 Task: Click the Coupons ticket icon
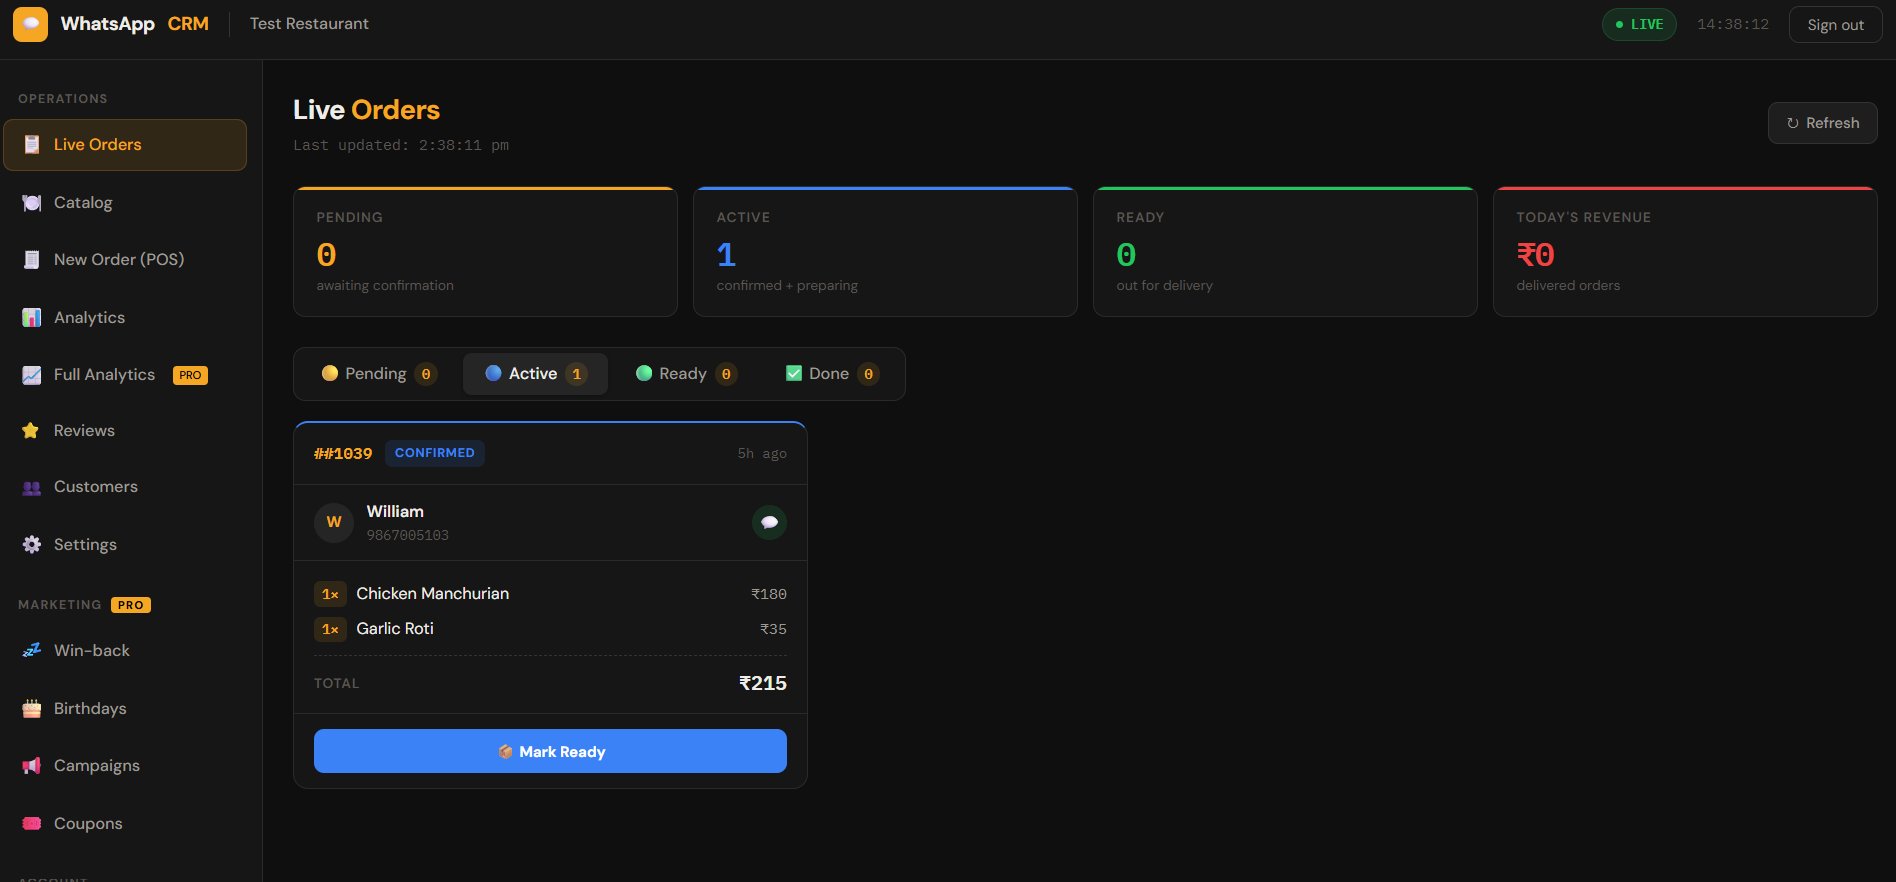pyautogui.click(x=32, y=824)
